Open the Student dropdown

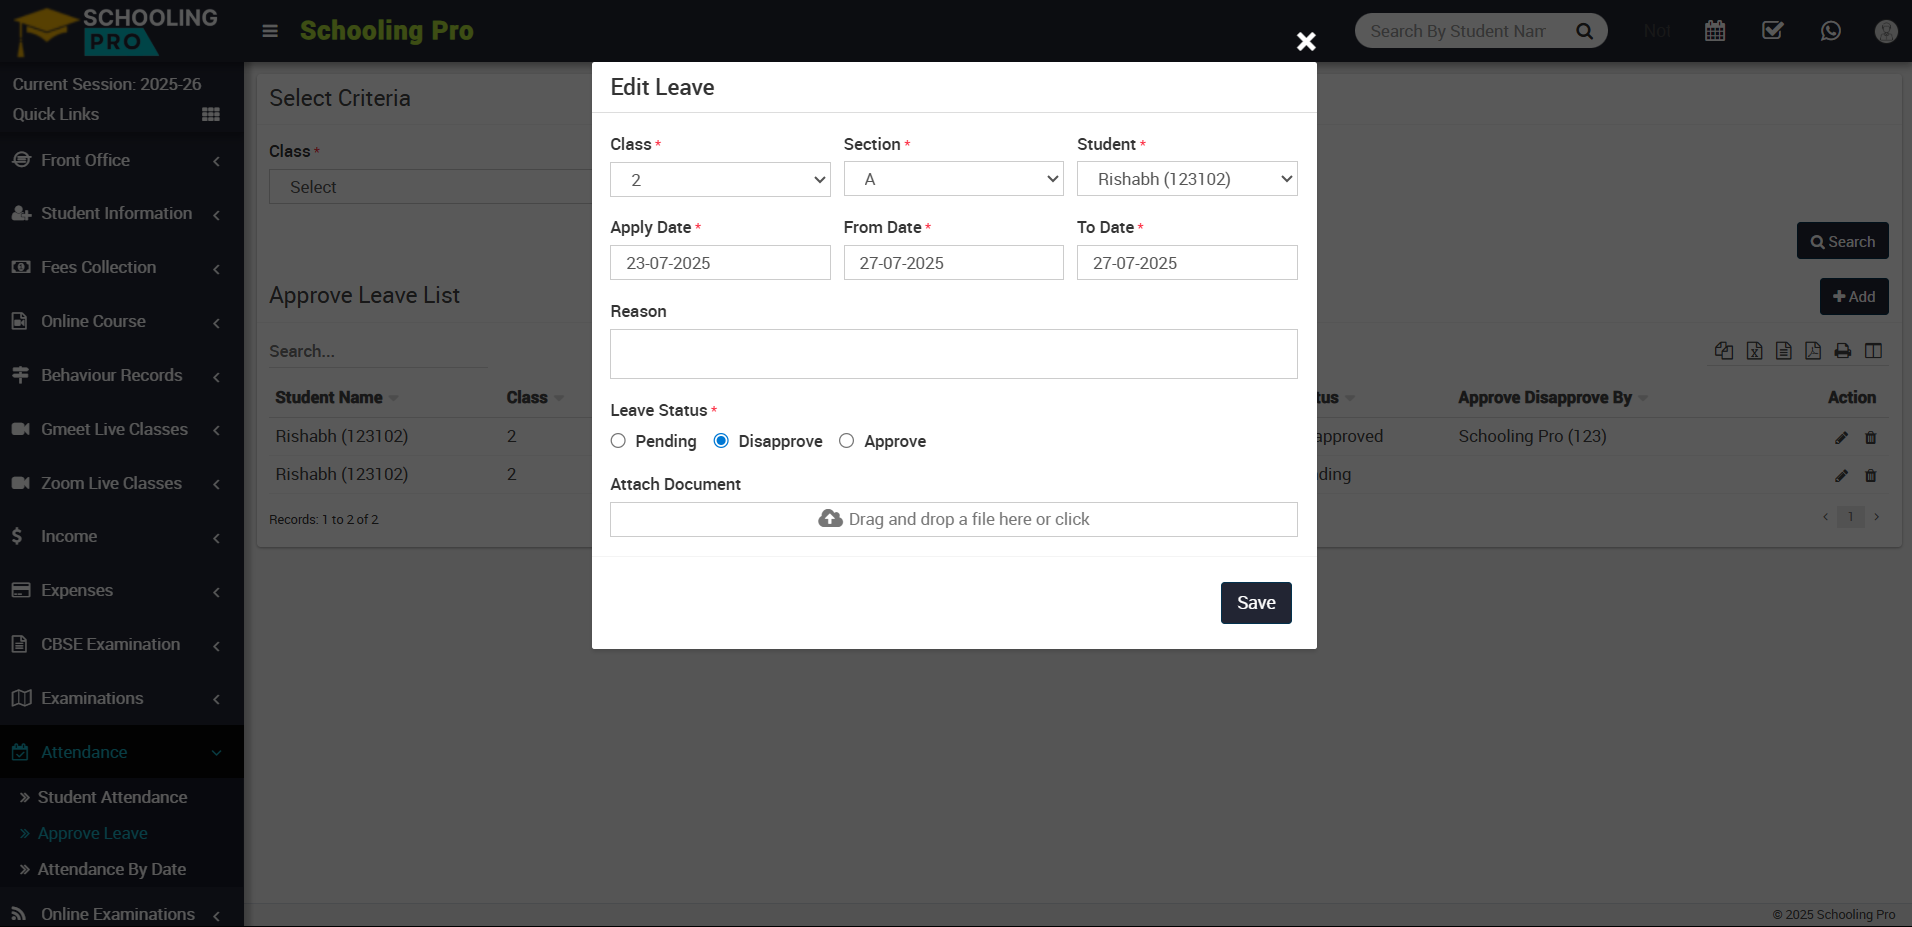[1187, 179]
